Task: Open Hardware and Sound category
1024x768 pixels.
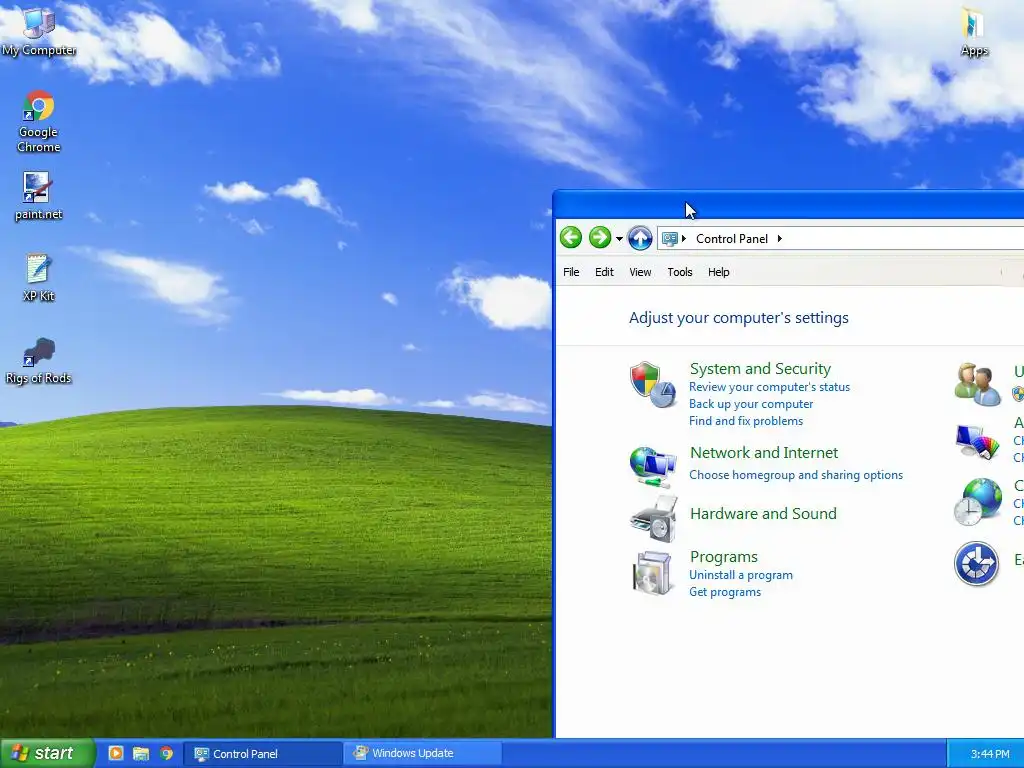Action: (x=763, y=514)
